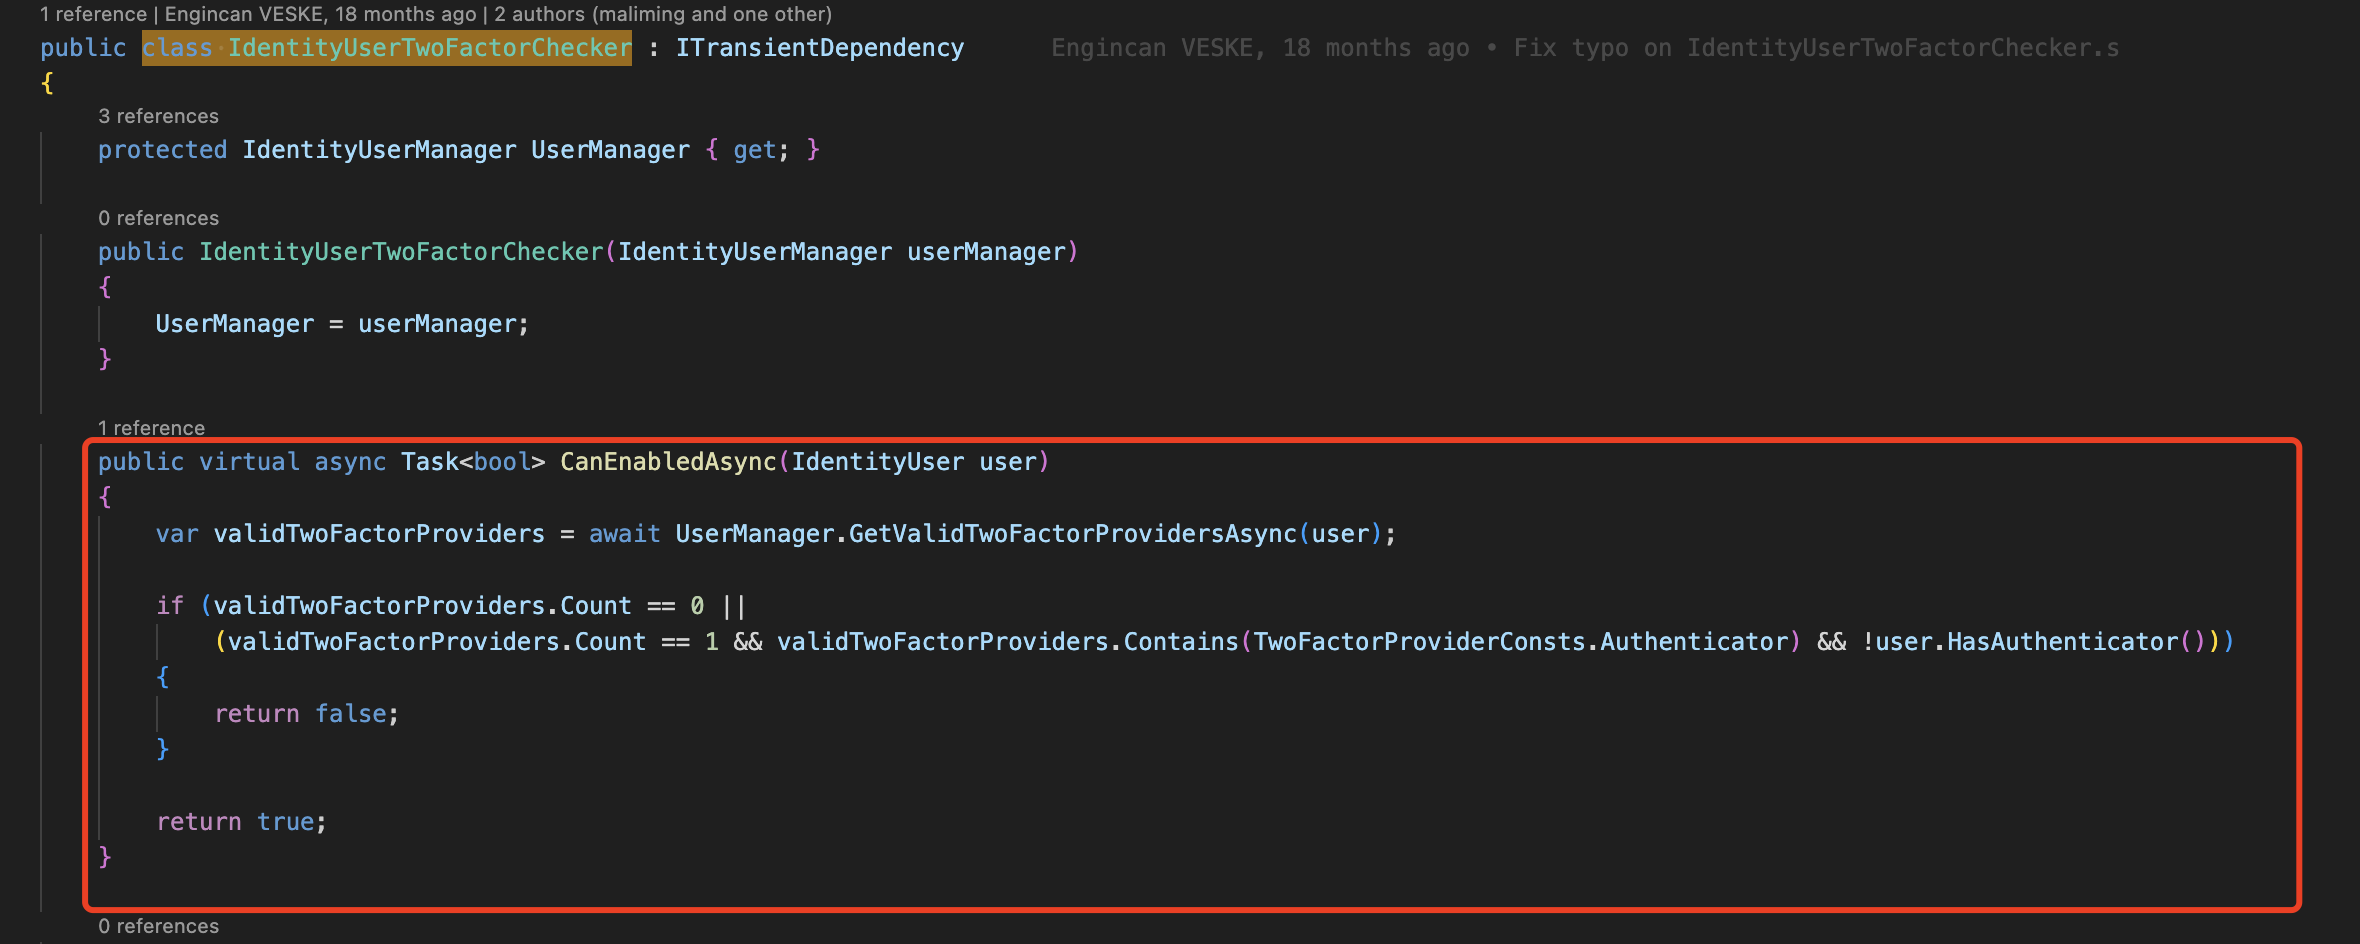The height and width of the screenshot is (944, 2360).
Task: Click the "get" accessor of UserManager property
Action: pos(754,150)
